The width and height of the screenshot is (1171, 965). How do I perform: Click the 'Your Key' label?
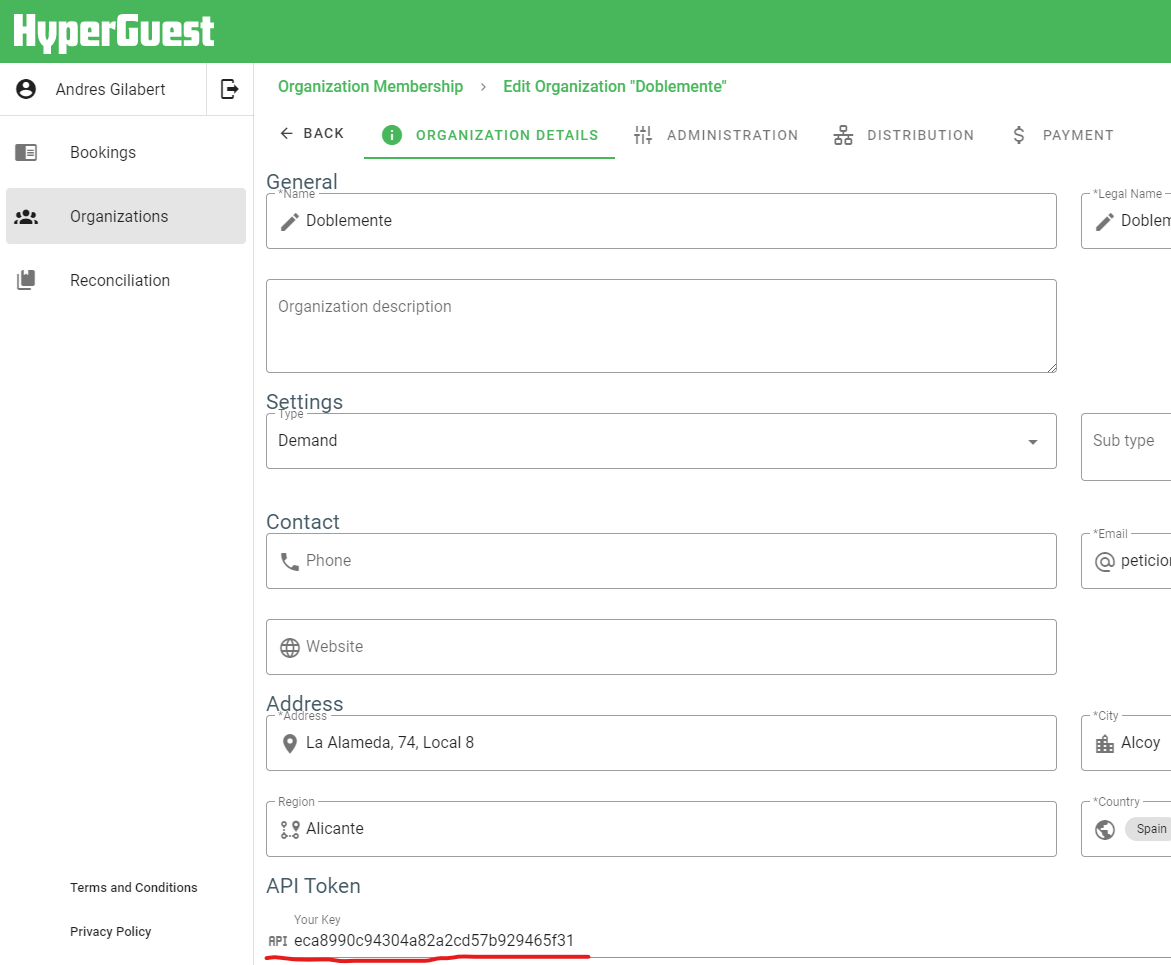click(x=317, y=919)
